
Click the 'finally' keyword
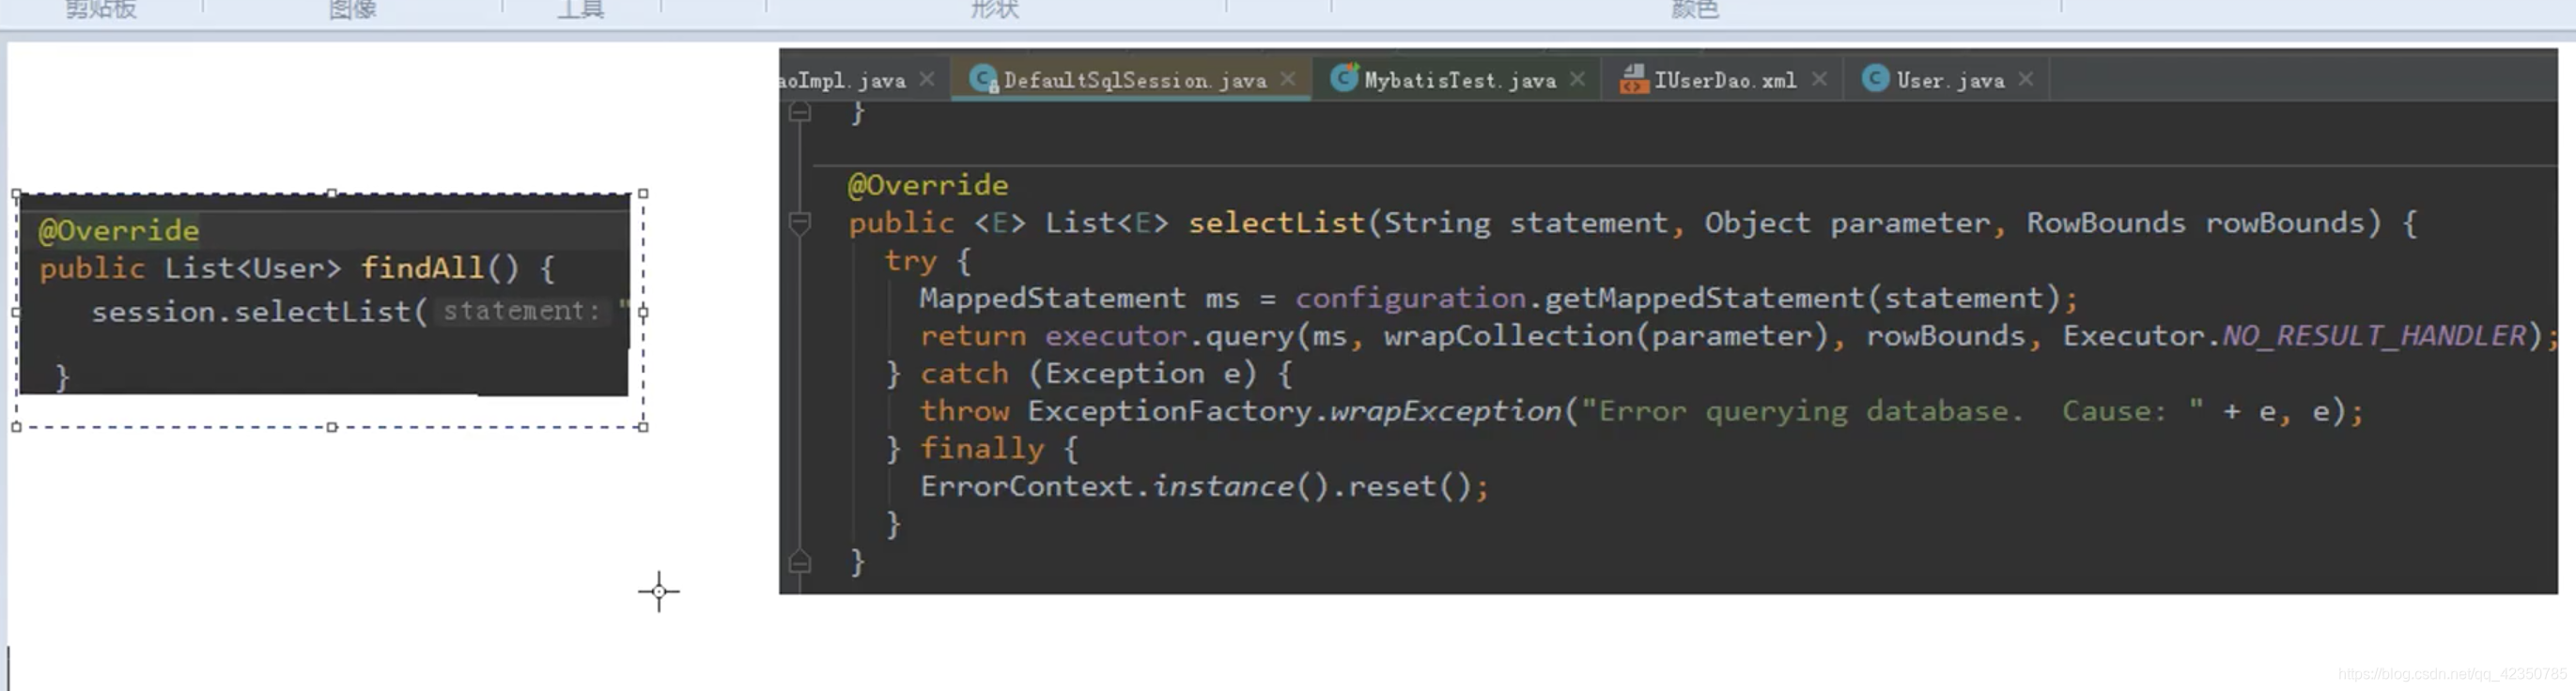point(982,449)
